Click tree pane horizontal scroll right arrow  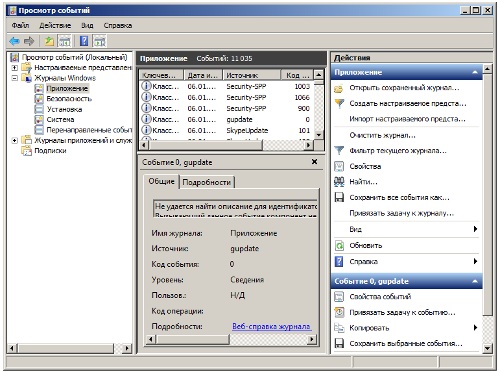point(127,348)
